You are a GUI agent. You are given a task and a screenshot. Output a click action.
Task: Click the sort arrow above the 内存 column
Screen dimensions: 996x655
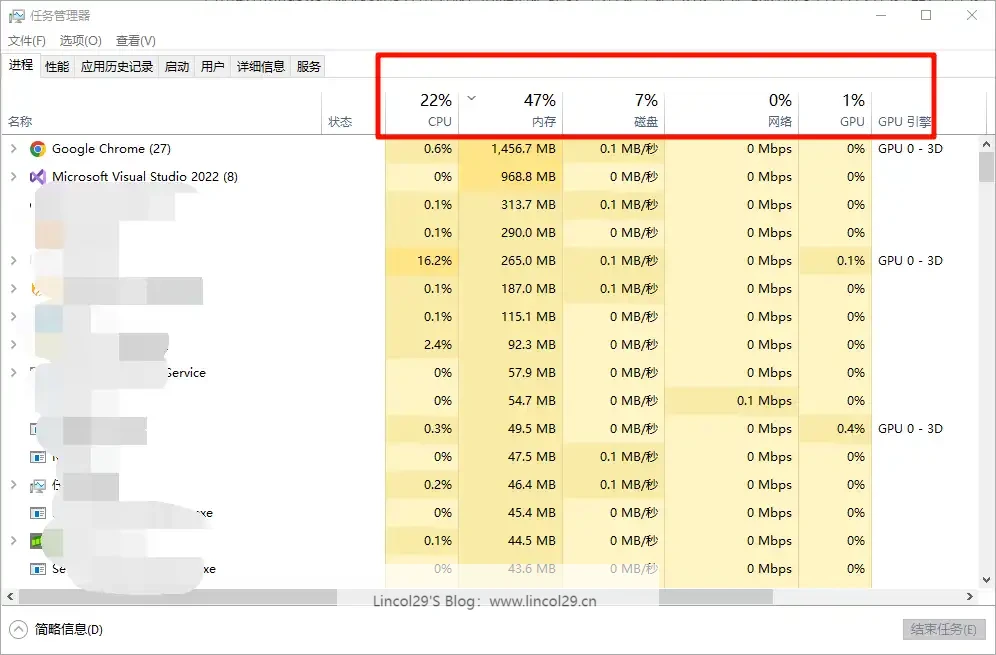pyautogui.click(x=472, y=98)
